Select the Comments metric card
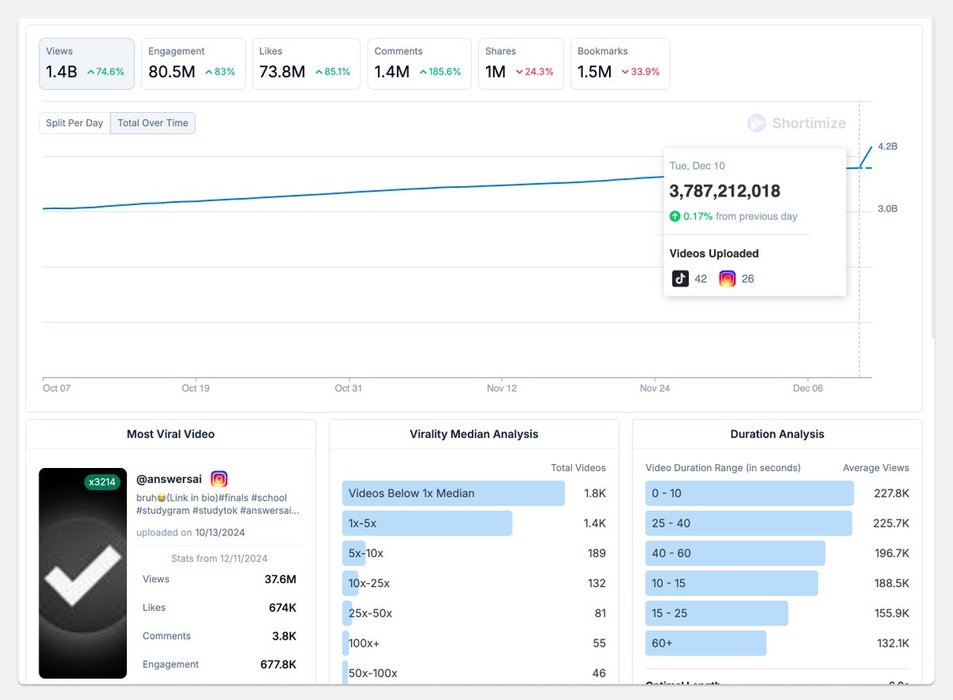 (418, 64)
